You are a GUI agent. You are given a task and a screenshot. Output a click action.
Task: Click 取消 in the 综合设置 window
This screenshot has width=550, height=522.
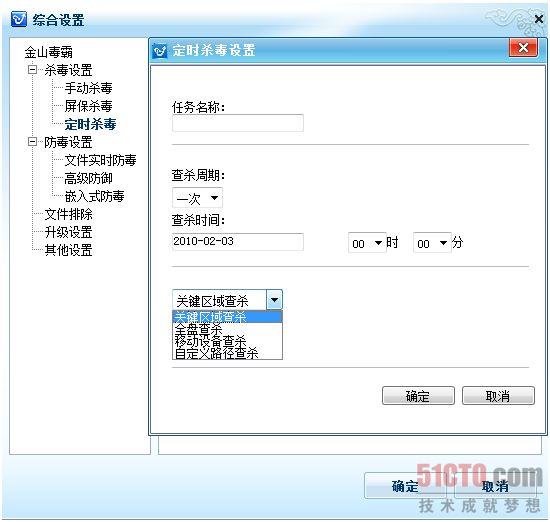[495, 486]
